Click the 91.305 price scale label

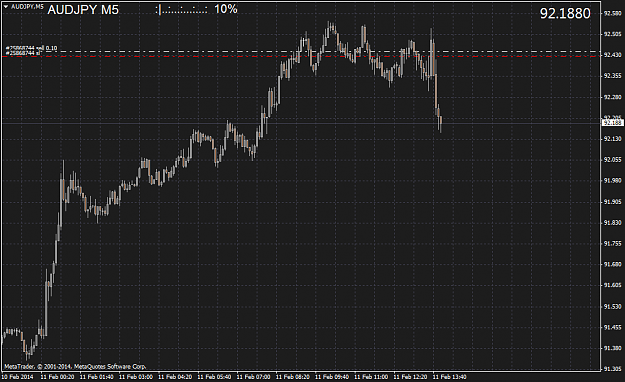point(612,369)
